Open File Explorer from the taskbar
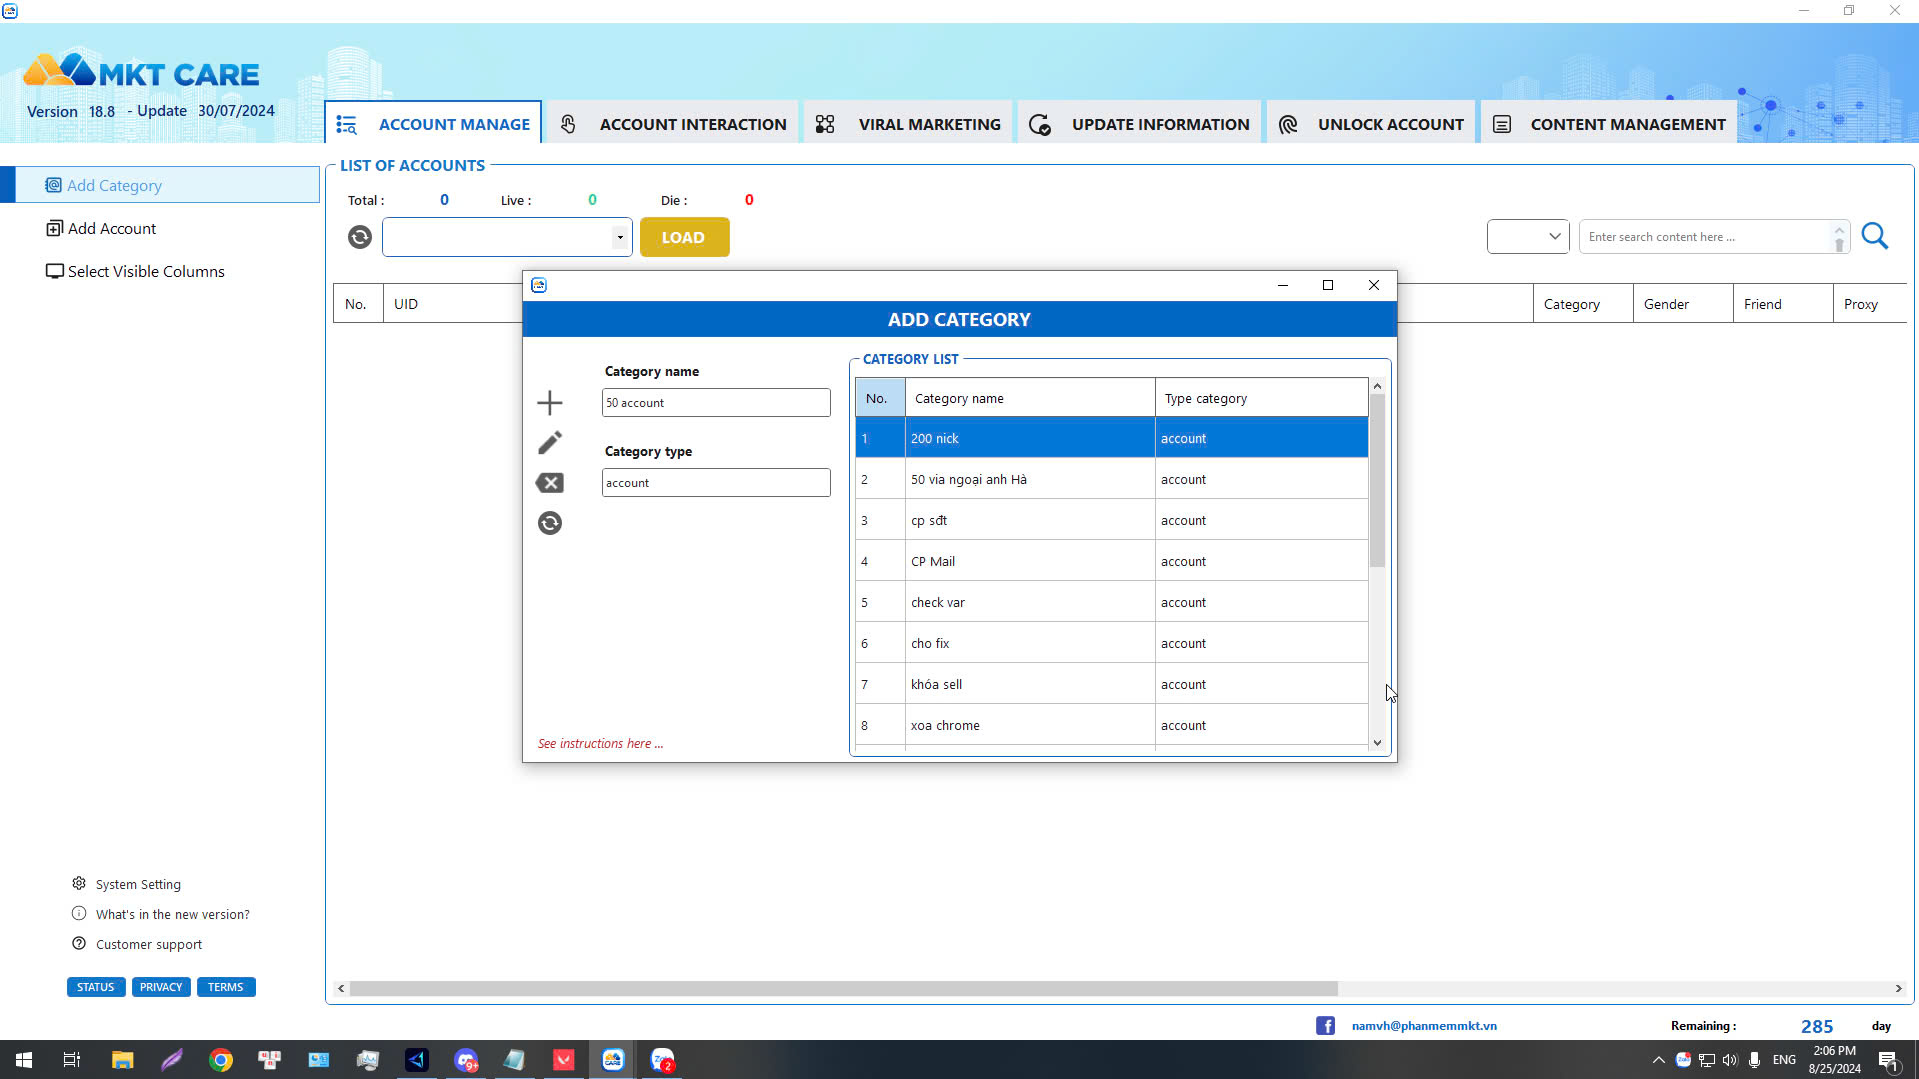 (x=122, y=1060)
